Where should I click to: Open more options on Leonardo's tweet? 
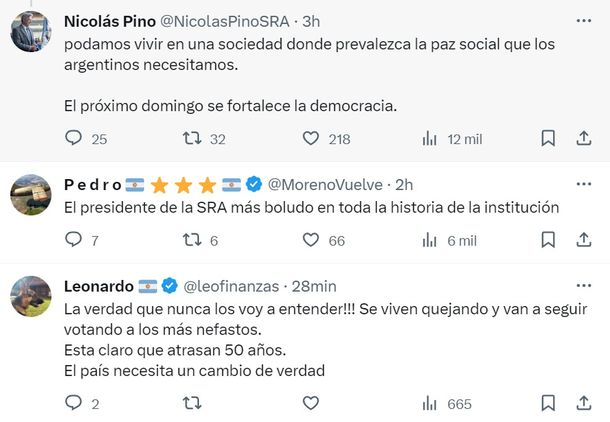[584, 285]
